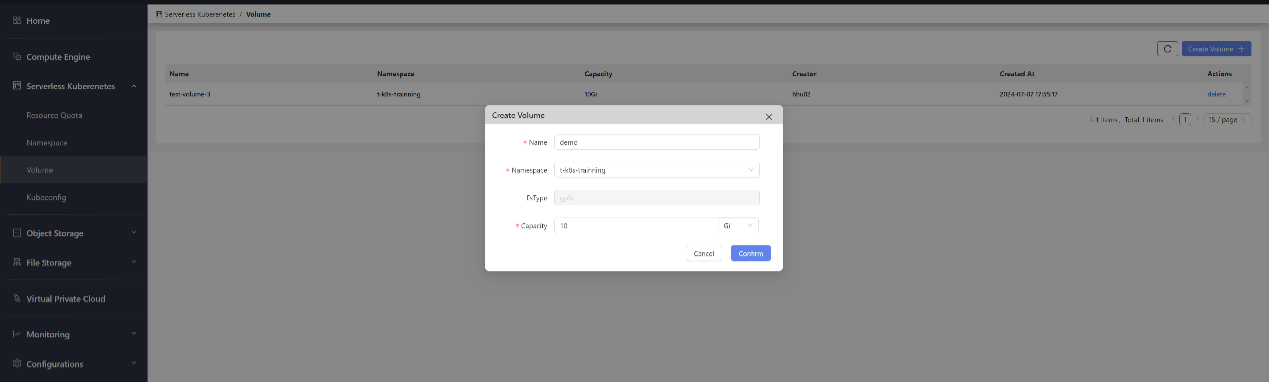Click the Configurations gear icon
1274x385 pixels.
(17, 364)
